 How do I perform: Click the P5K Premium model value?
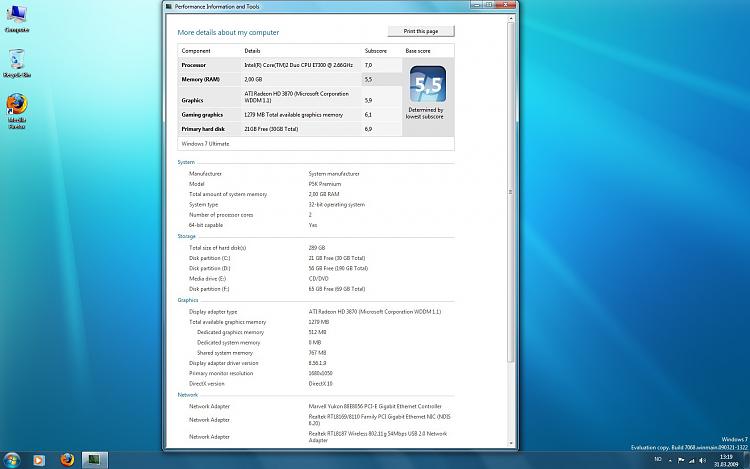pos(325,184)
